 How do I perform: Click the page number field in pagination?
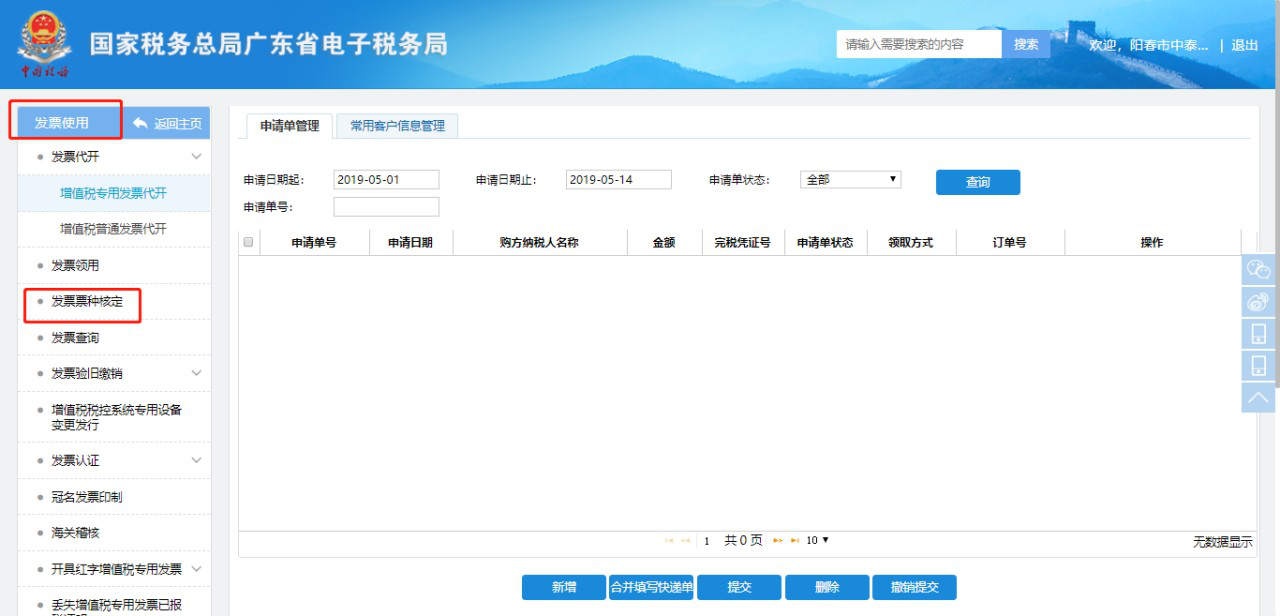[x=707, y=541]
